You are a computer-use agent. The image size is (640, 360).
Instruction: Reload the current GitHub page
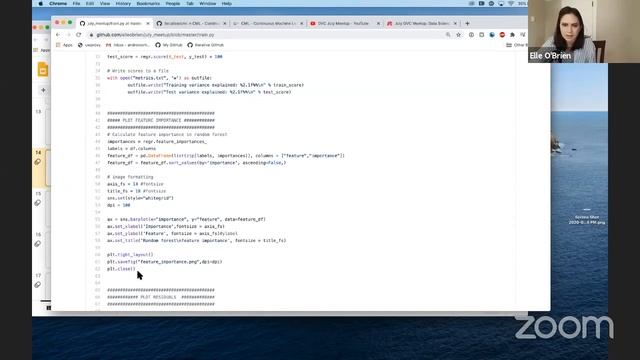click(x=79, y=35)
